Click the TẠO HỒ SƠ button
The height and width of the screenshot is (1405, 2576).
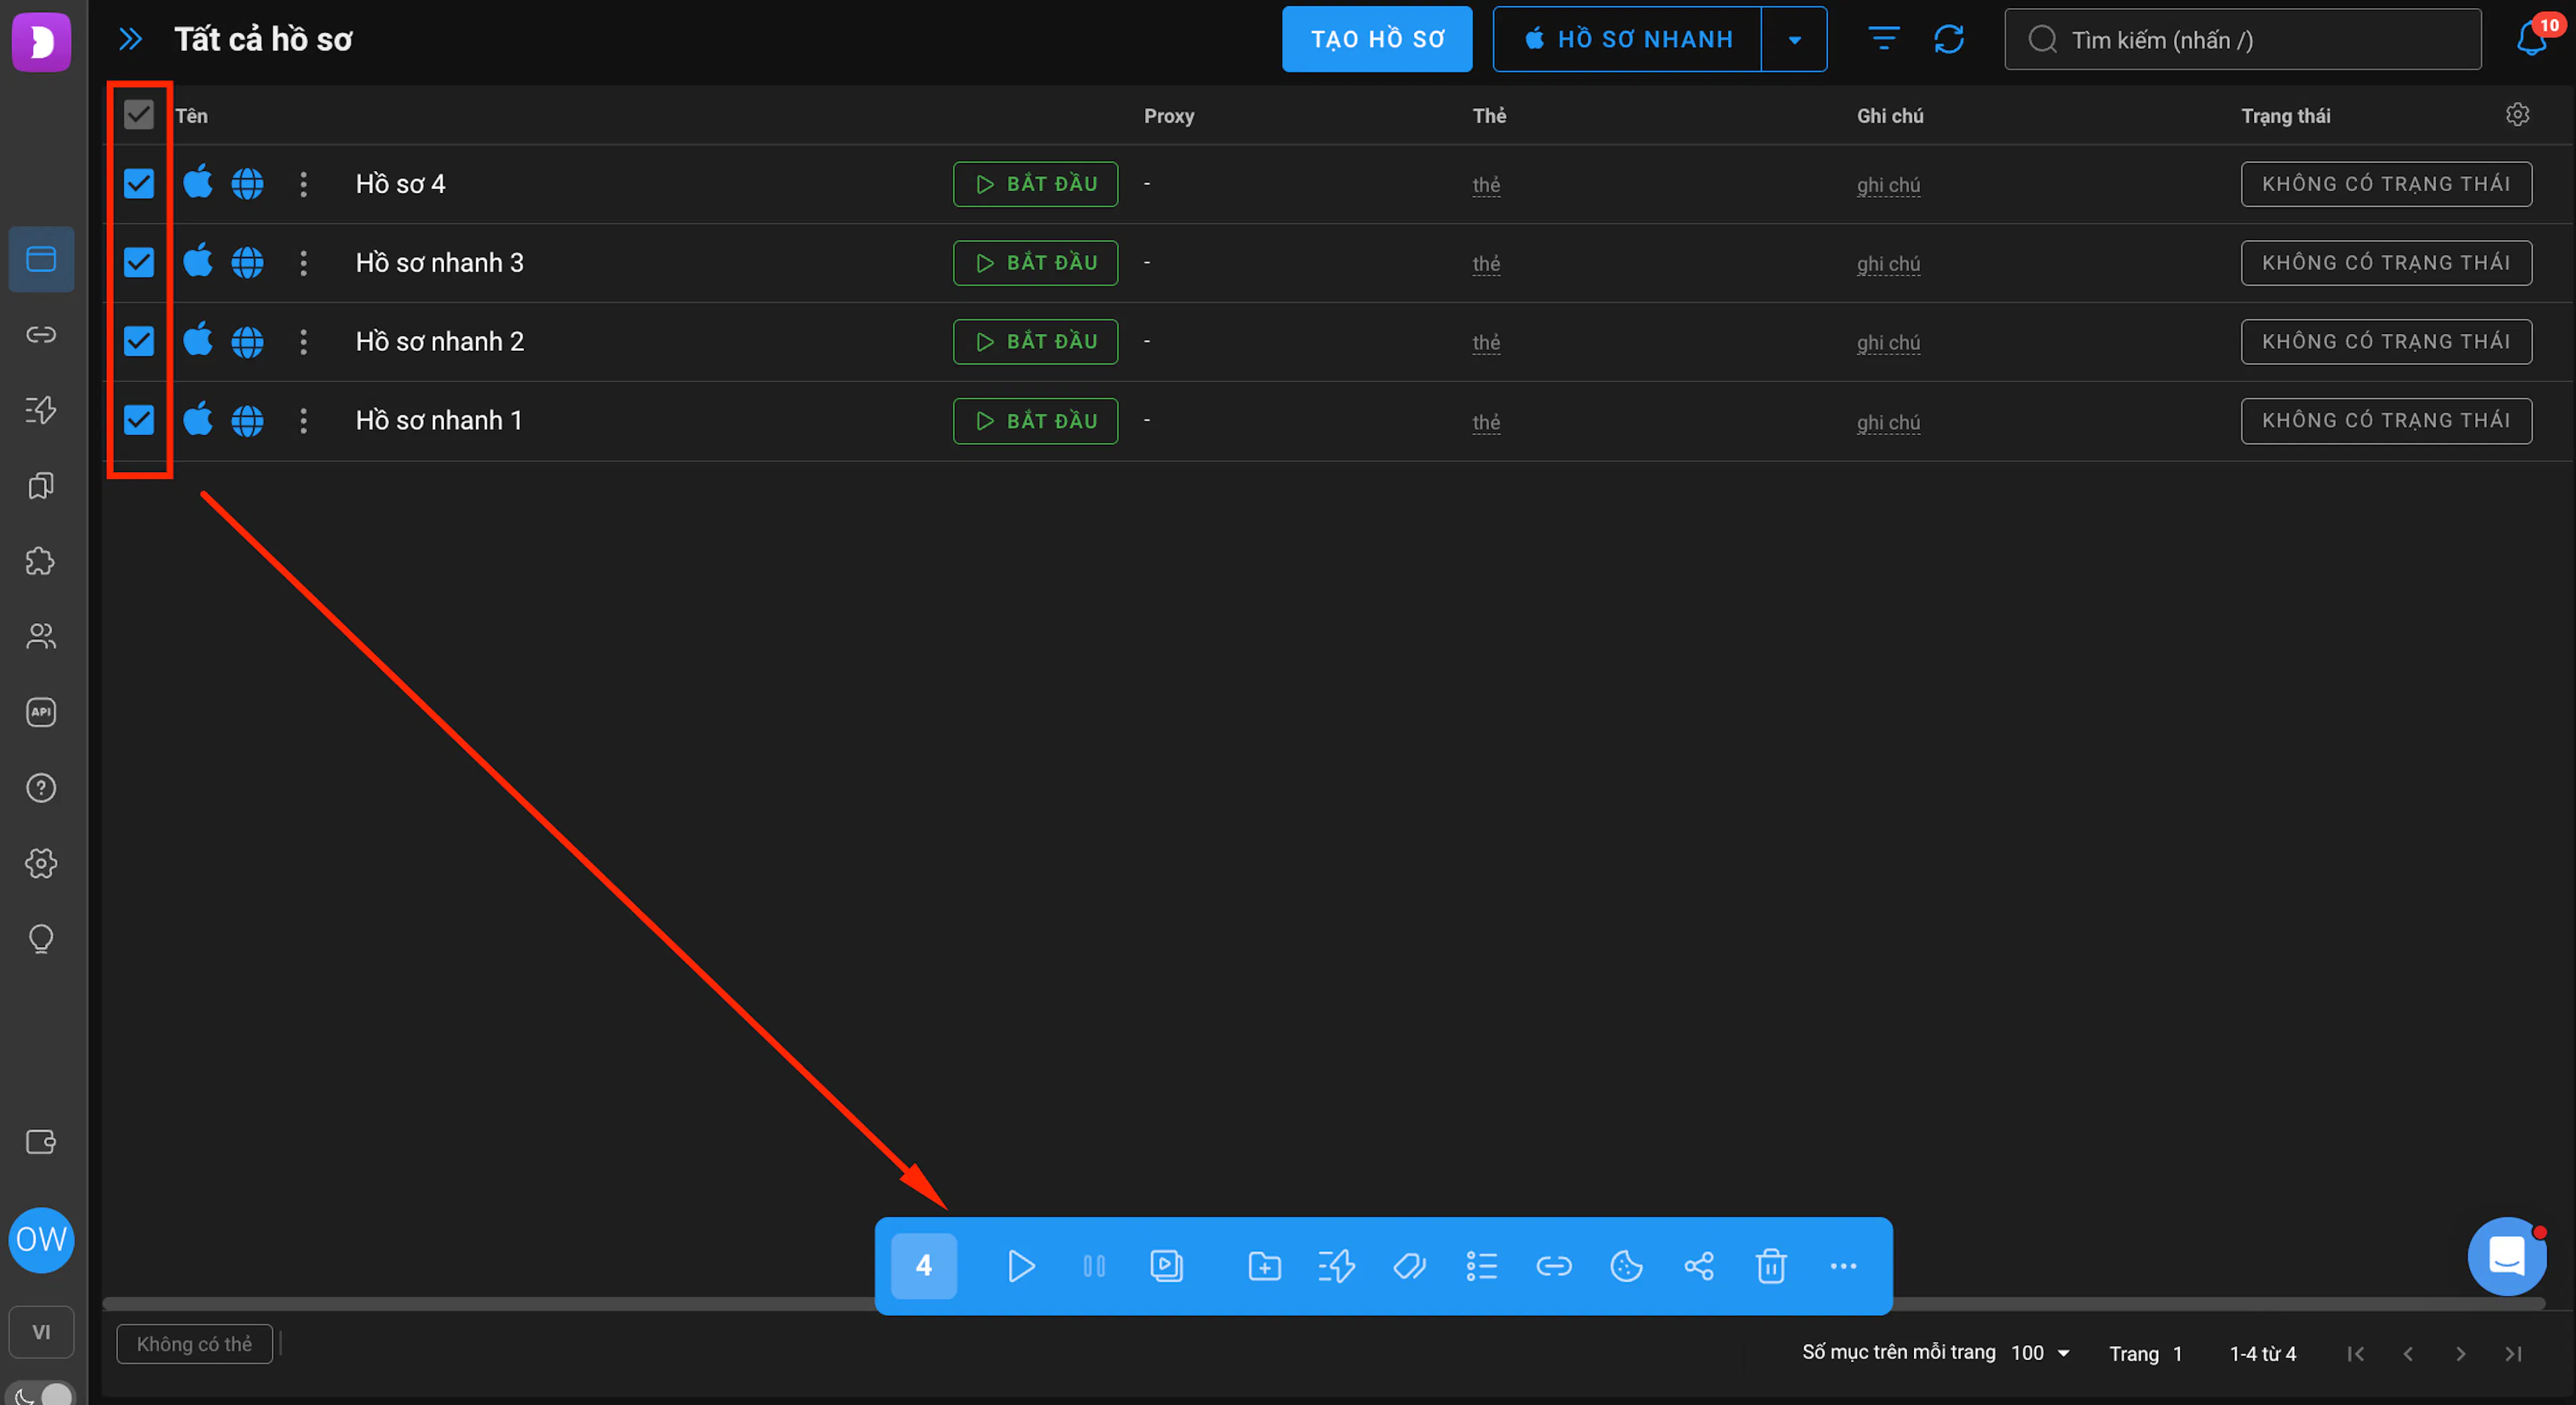1377,39
